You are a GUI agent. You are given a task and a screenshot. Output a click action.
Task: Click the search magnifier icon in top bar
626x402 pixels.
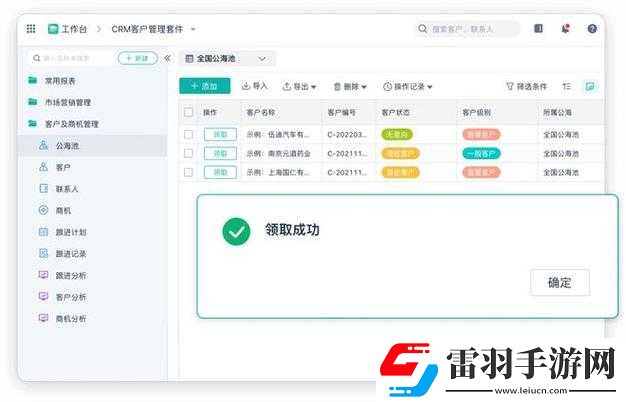[x=422, y=29]
